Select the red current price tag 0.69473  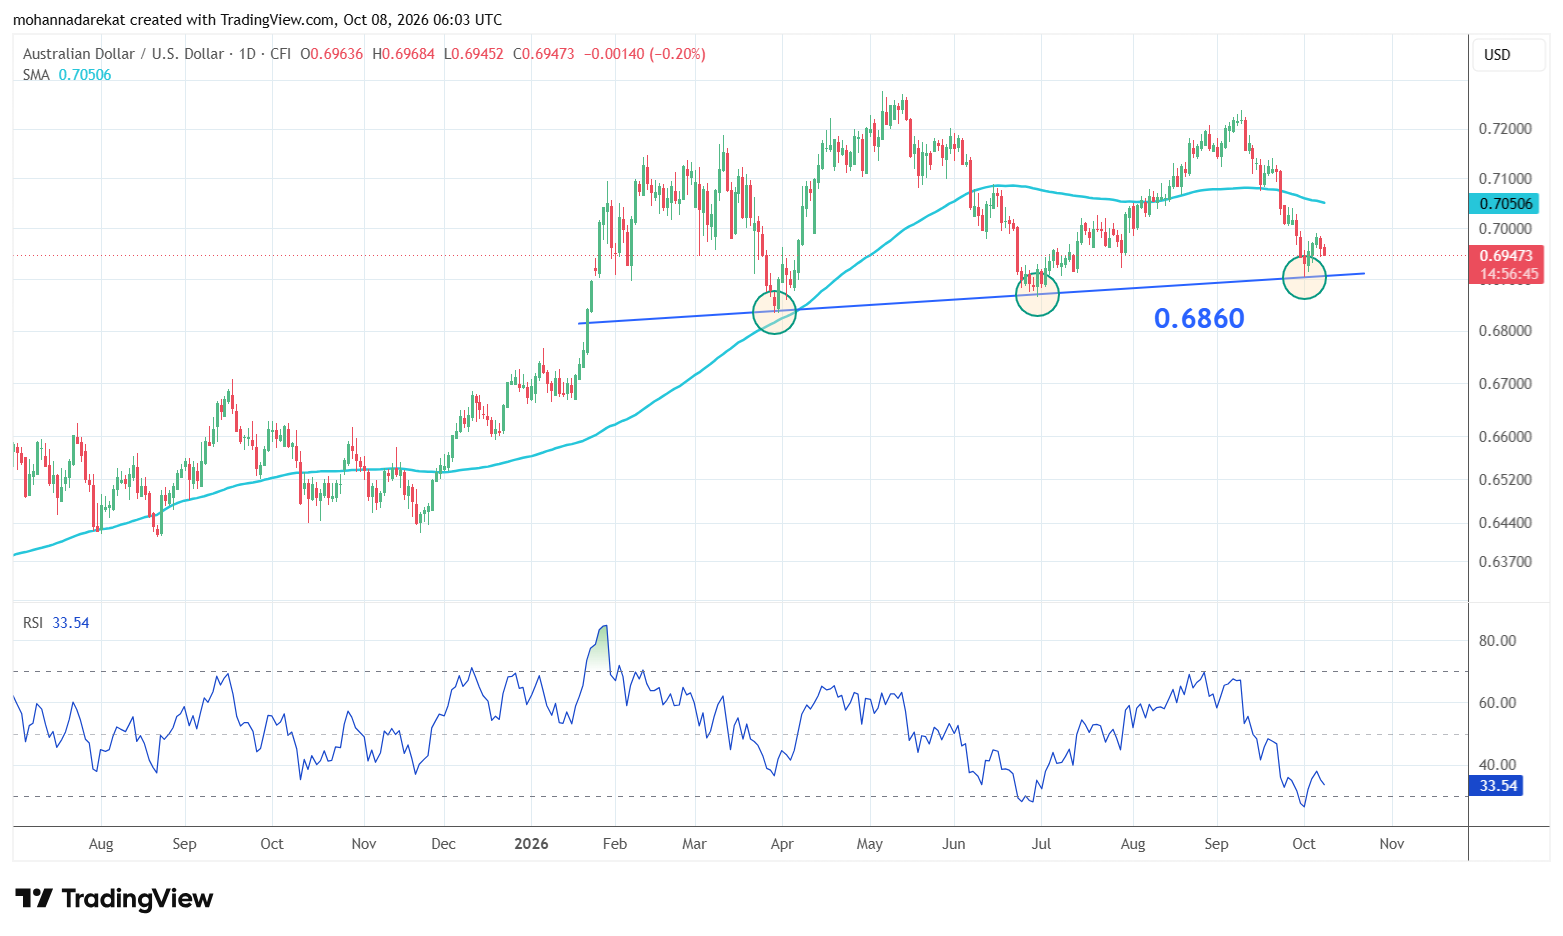[x=1505, y=256]
